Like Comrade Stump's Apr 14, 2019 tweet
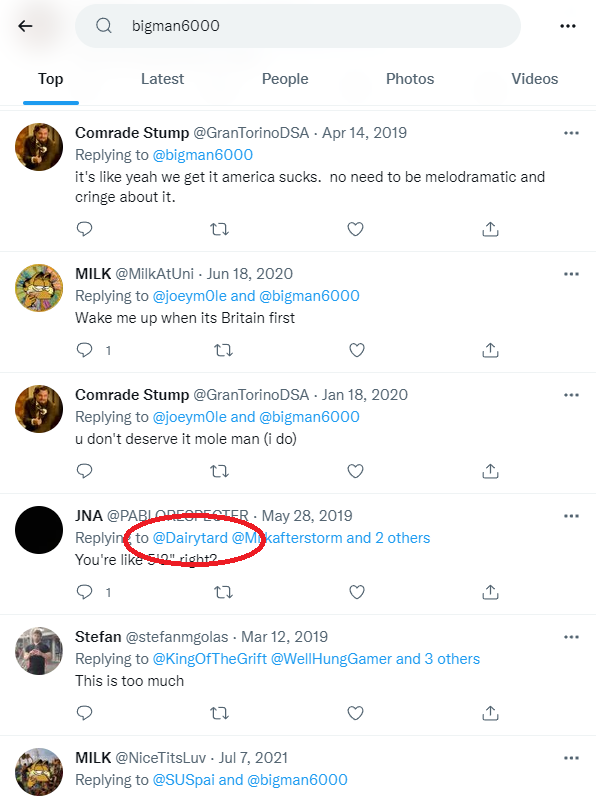 pyautogui.click(x=355, y=229)
